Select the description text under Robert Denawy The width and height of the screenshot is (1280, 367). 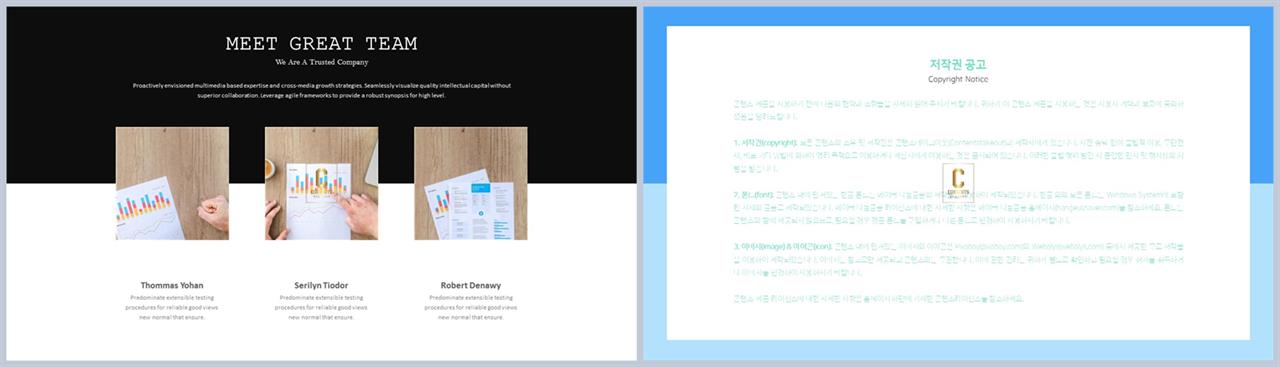click(470, 307)
